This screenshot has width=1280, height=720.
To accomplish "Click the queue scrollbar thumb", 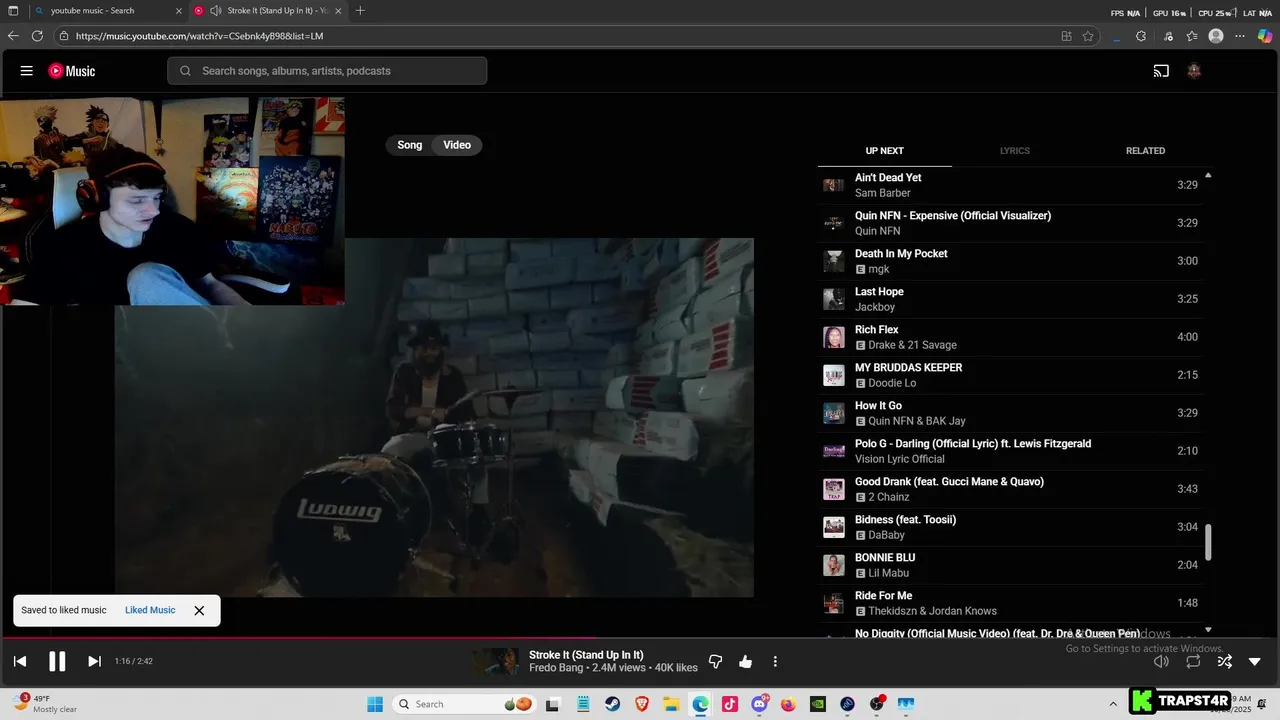I will 1208,542.
